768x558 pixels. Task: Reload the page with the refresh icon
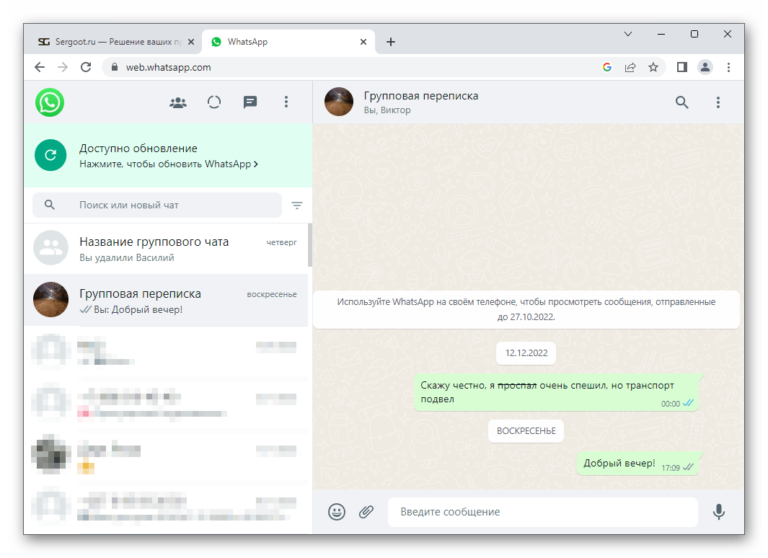pyautogui.click(x=86, y=67)
